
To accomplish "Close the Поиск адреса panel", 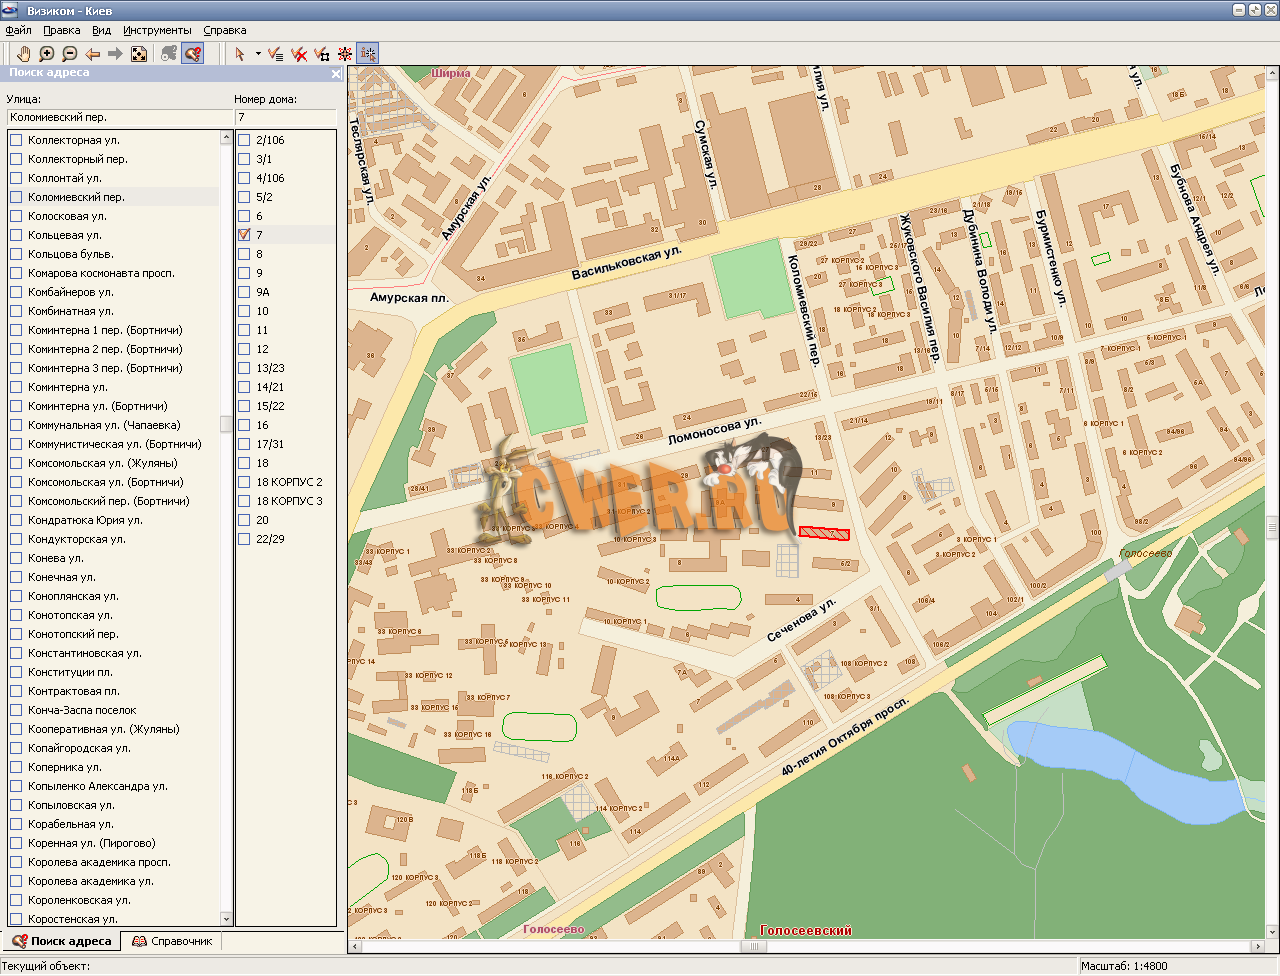I will pos(336,74).
